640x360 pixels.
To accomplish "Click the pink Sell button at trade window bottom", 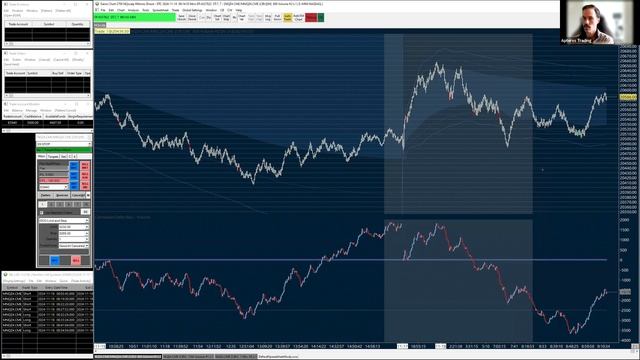I will [76, 260].
